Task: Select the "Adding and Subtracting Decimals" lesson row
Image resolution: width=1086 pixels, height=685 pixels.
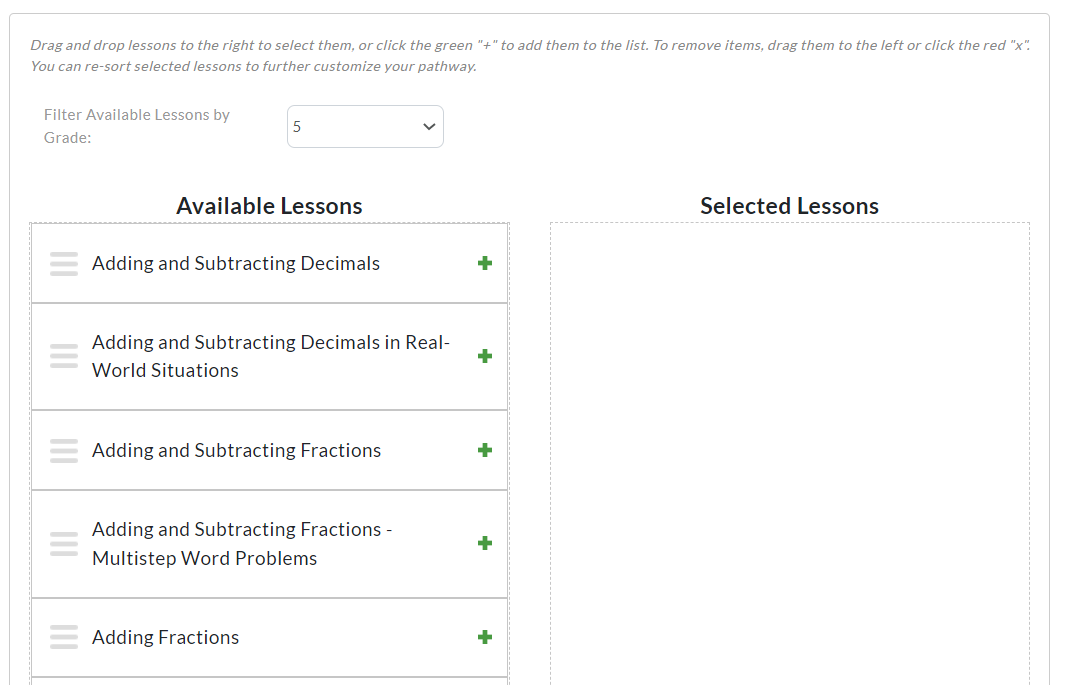Action: pos(236,263)
